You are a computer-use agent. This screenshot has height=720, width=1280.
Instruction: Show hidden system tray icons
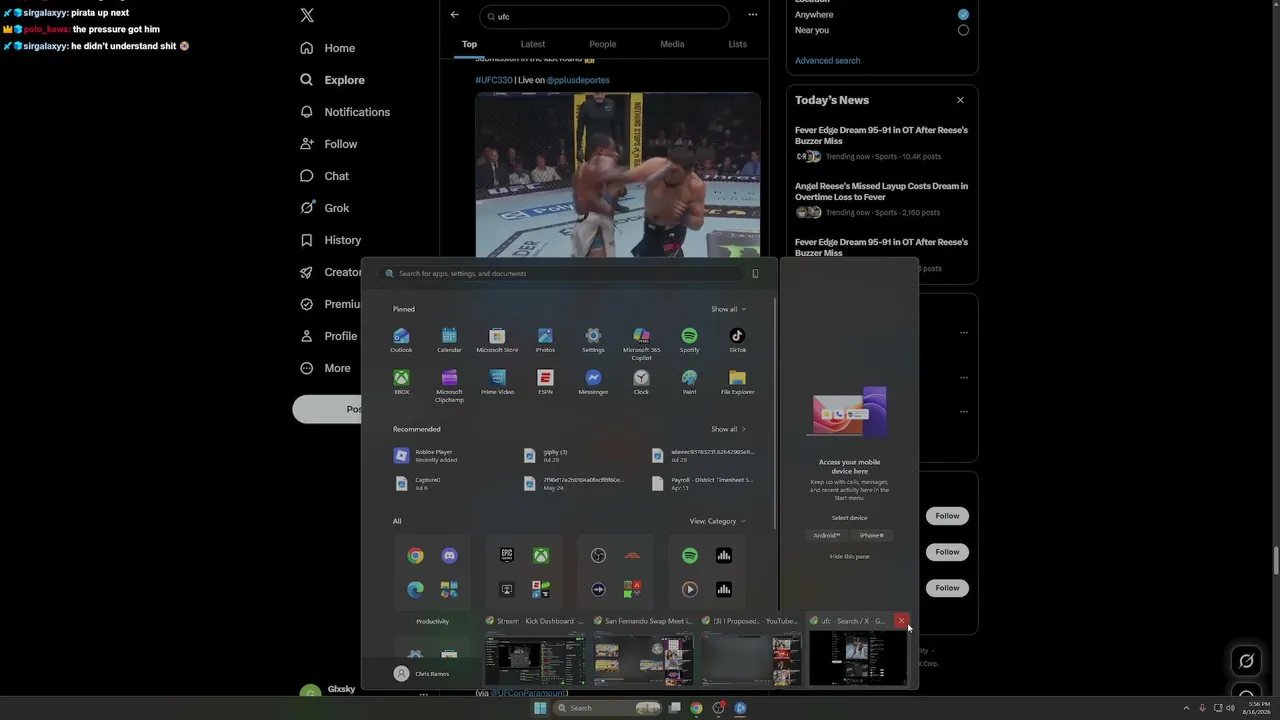[1188, 708]
